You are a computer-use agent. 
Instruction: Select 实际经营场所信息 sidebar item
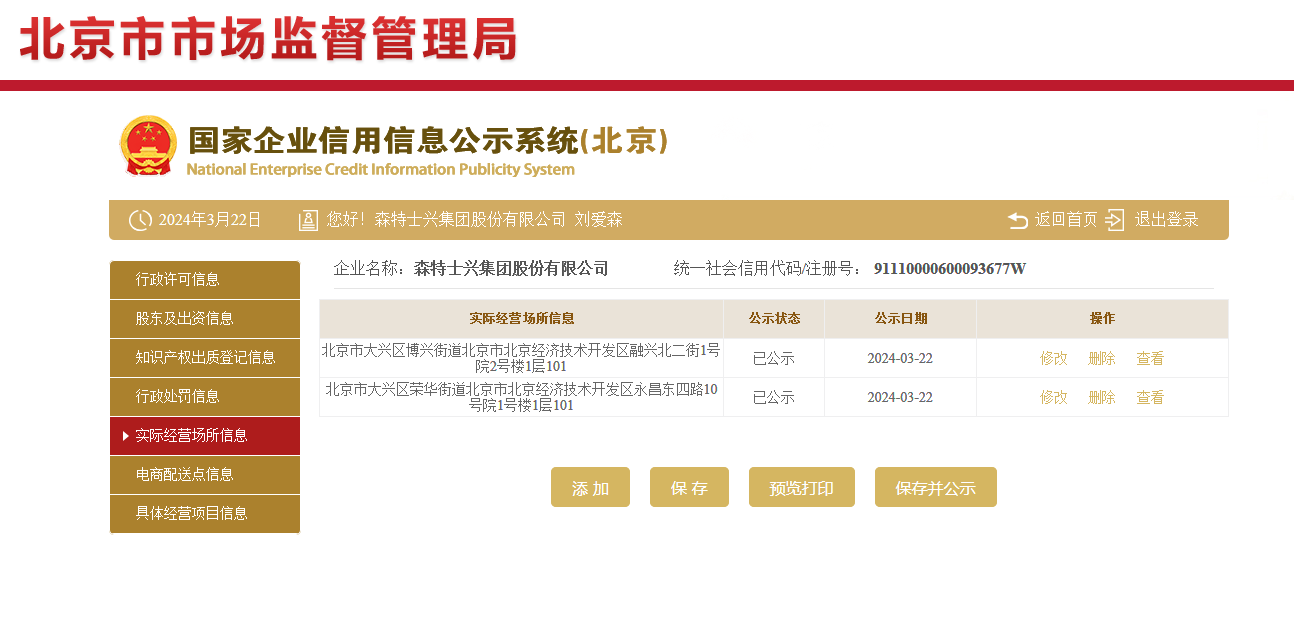pyautogui.click(x=205, y=436)
